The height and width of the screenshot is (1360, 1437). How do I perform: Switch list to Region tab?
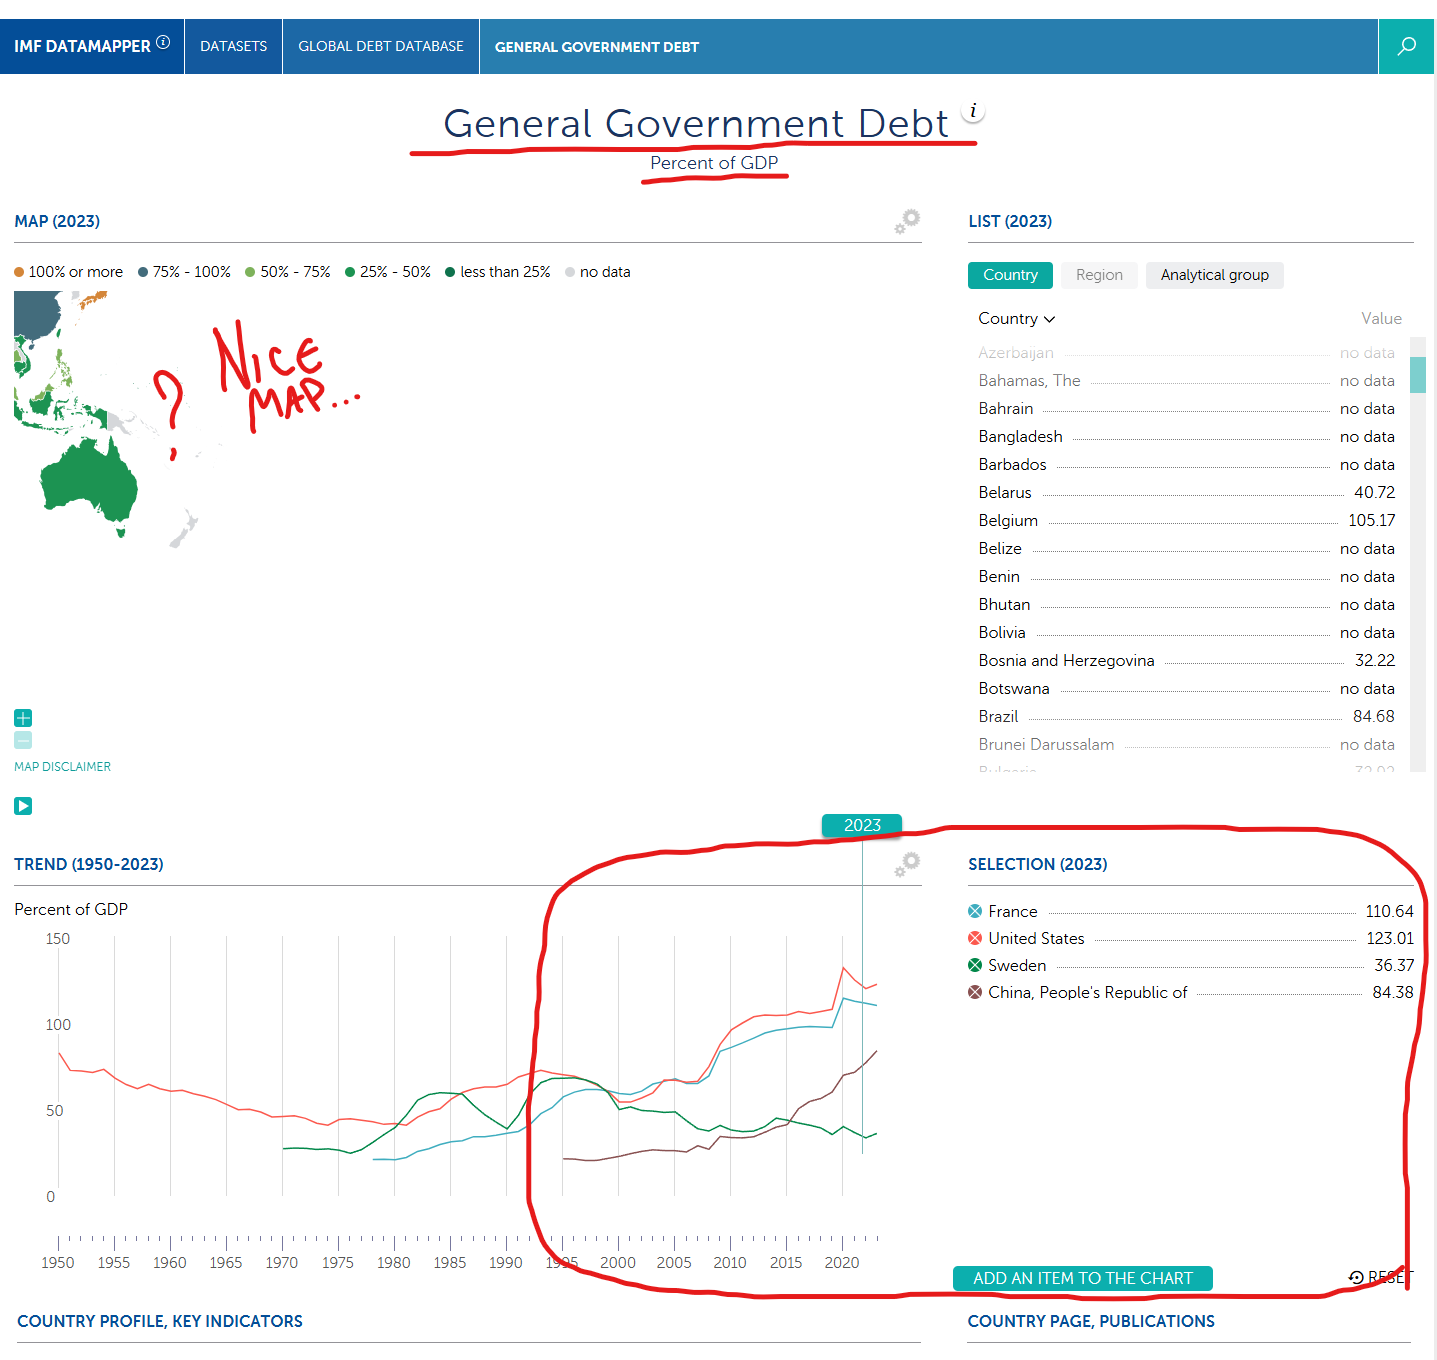pyautogui.click(x=1099, y=275)
